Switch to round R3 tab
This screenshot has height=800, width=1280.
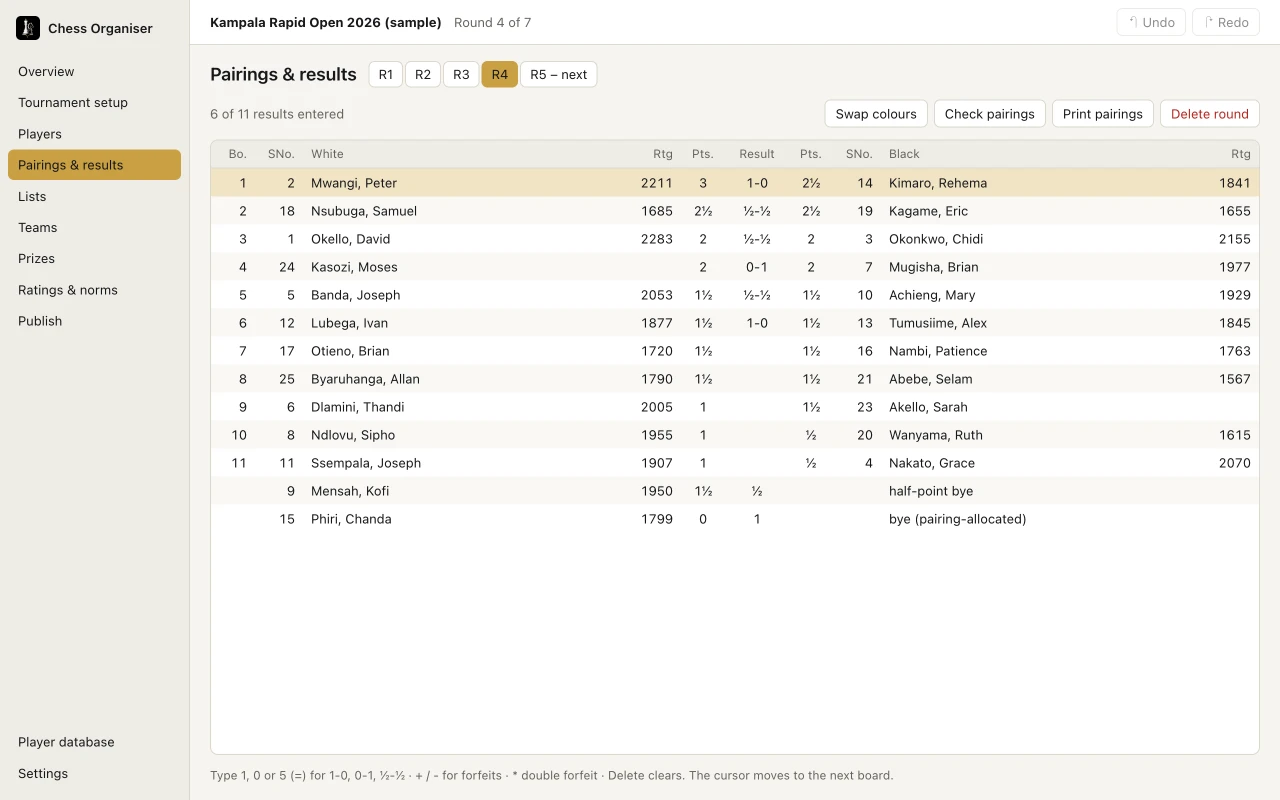(461, 75)
